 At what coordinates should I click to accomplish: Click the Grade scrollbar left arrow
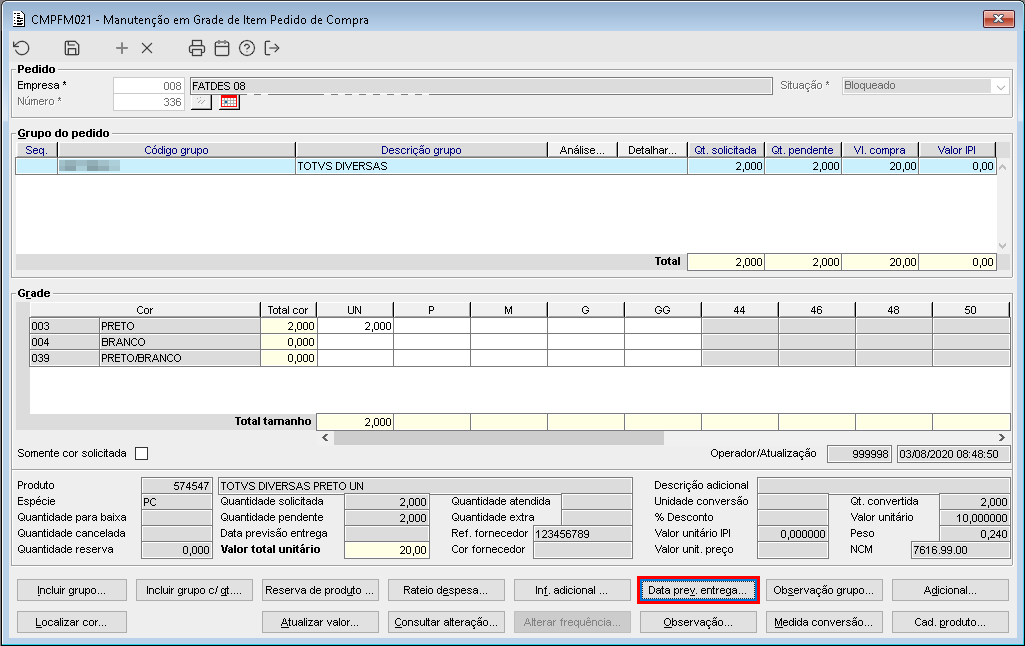[326, 437]
